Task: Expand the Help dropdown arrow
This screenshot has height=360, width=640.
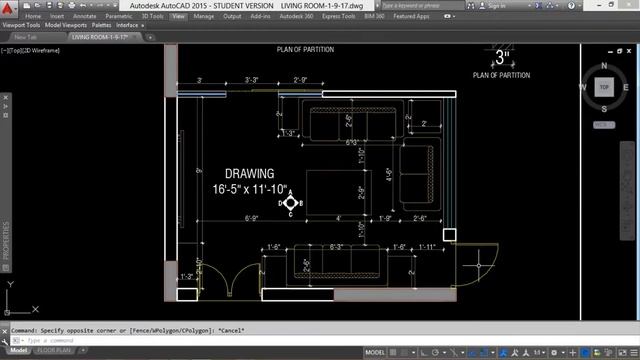Action: 579,6
